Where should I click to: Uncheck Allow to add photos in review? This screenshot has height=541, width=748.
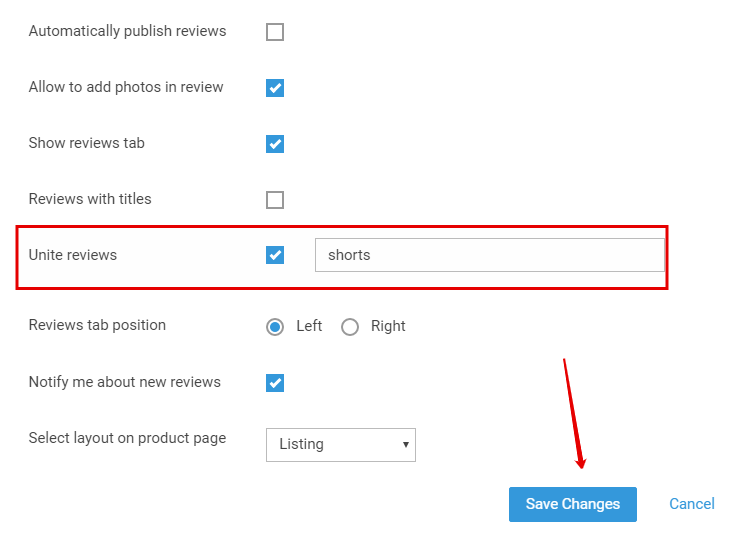(x=275, y=88)
